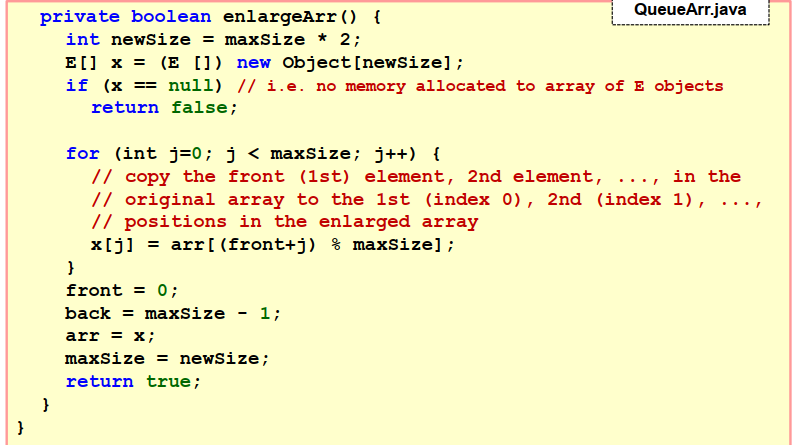Click the line 'maxSize = newSize;'
Viewport: 792px width, 445px height.
point(167,359)
